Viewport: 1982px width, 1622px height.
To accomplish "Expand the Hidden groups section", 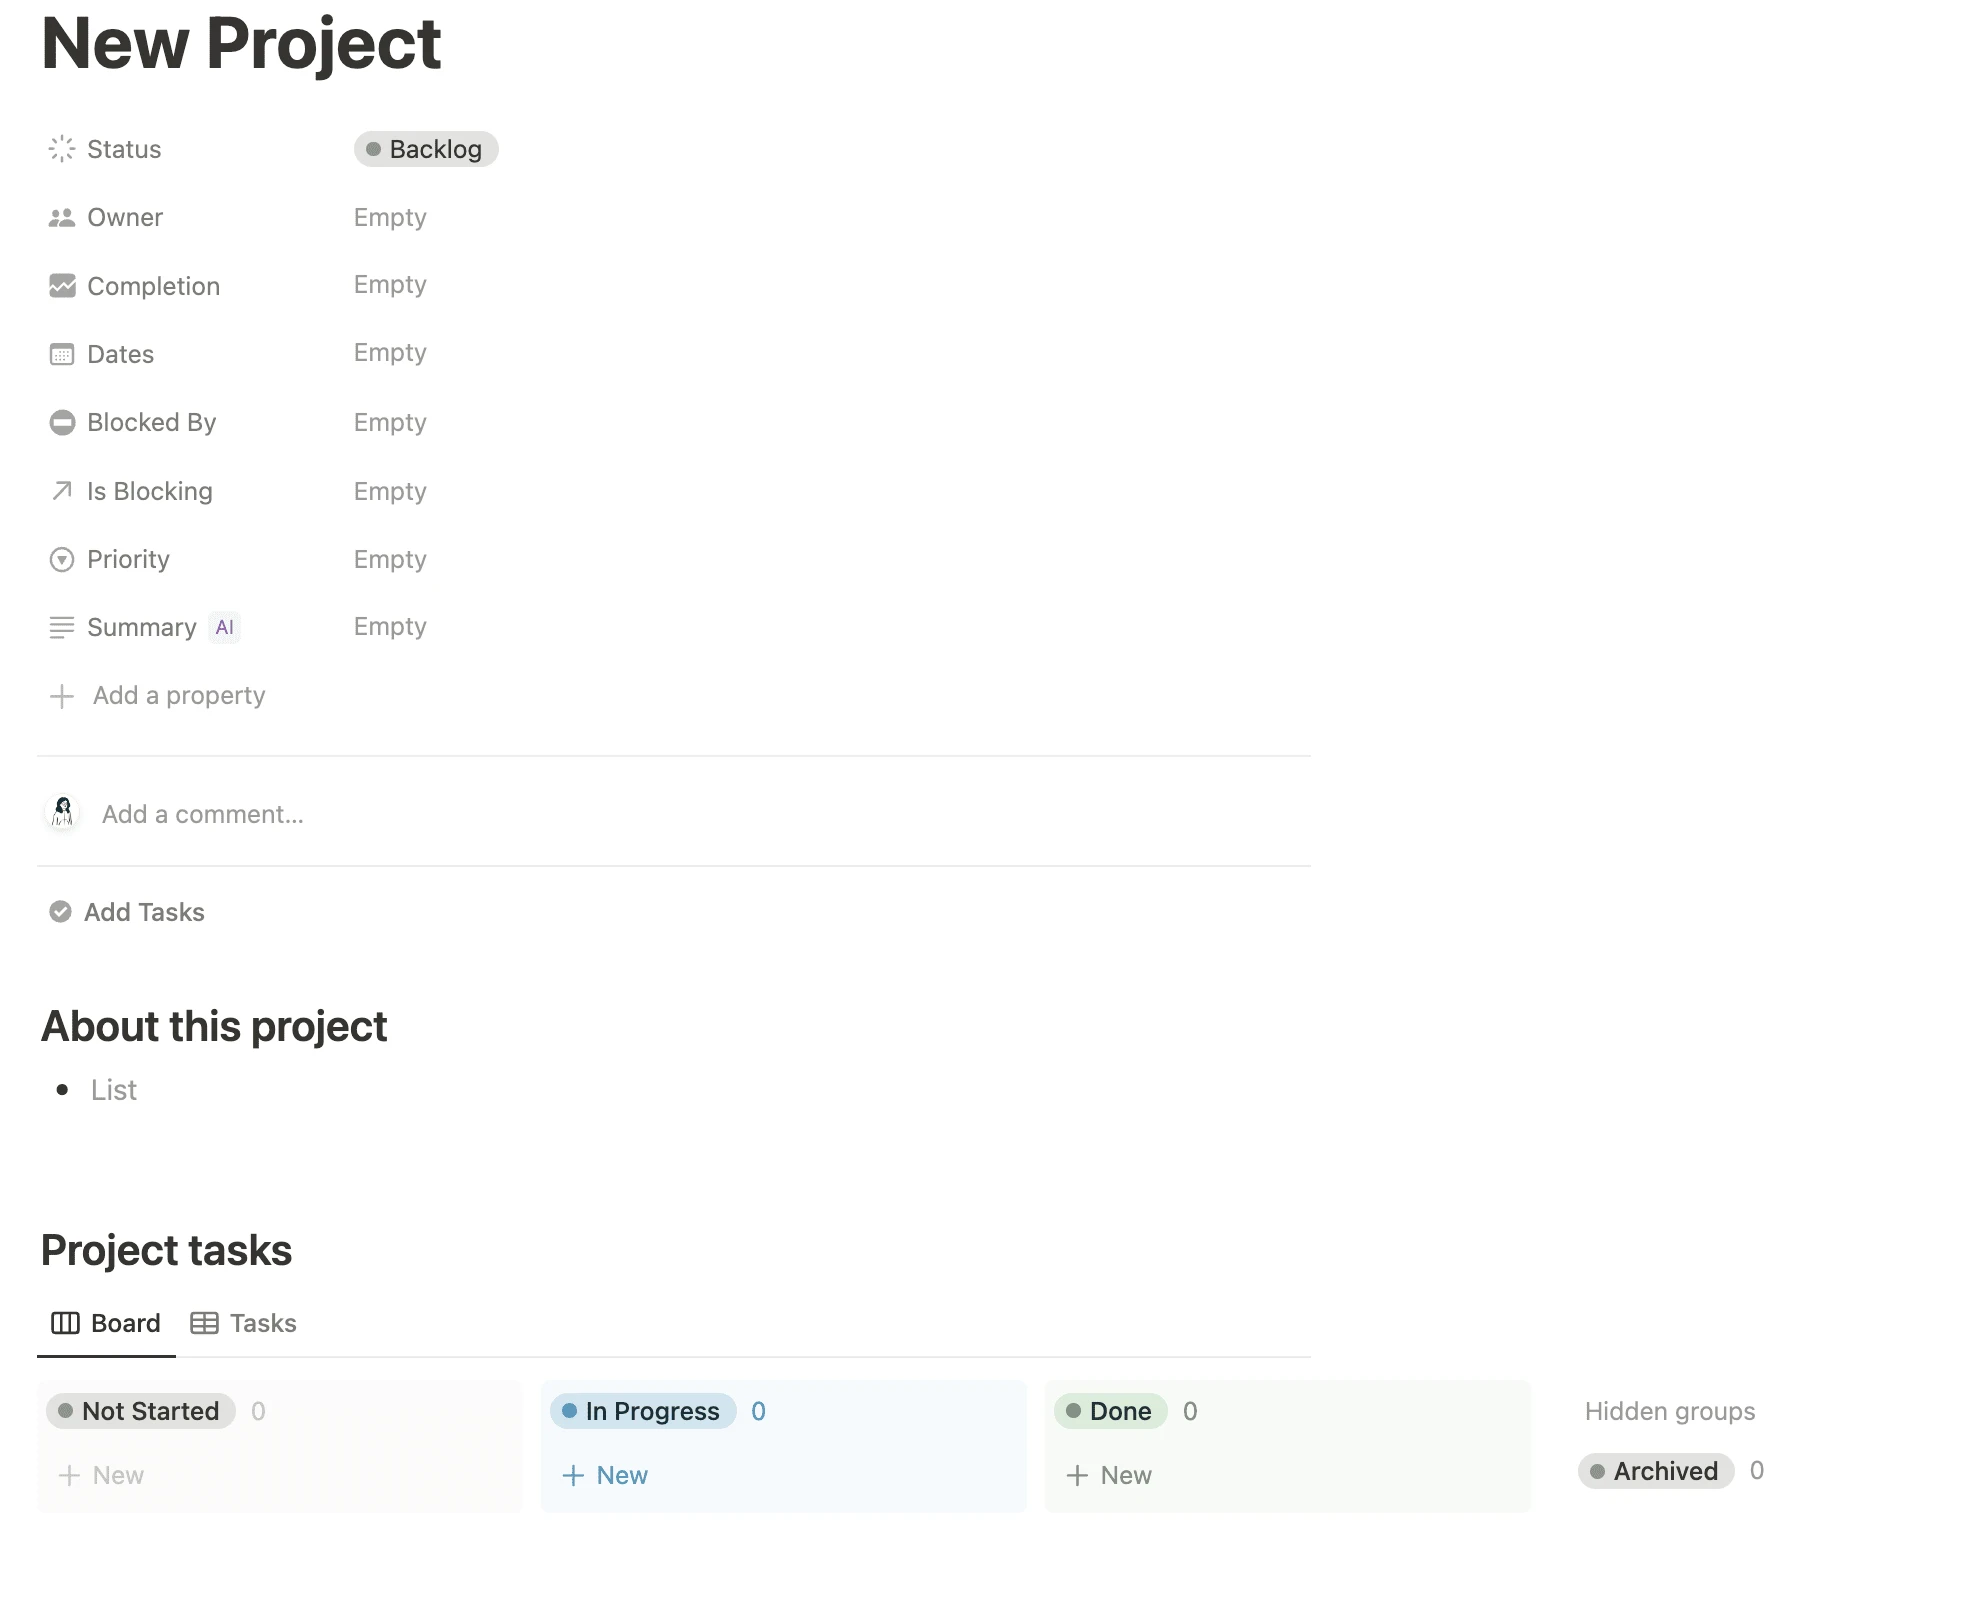I will coord(1669,1411).
